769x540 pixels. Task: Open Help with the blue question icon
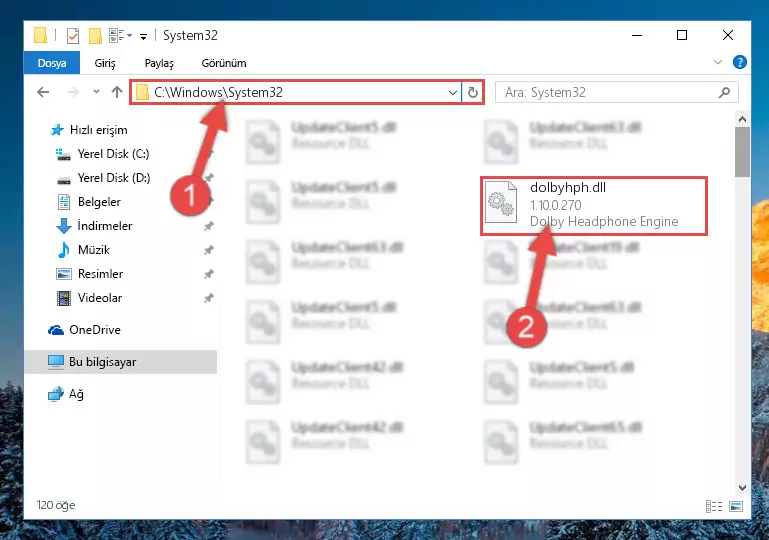(740, 62)
